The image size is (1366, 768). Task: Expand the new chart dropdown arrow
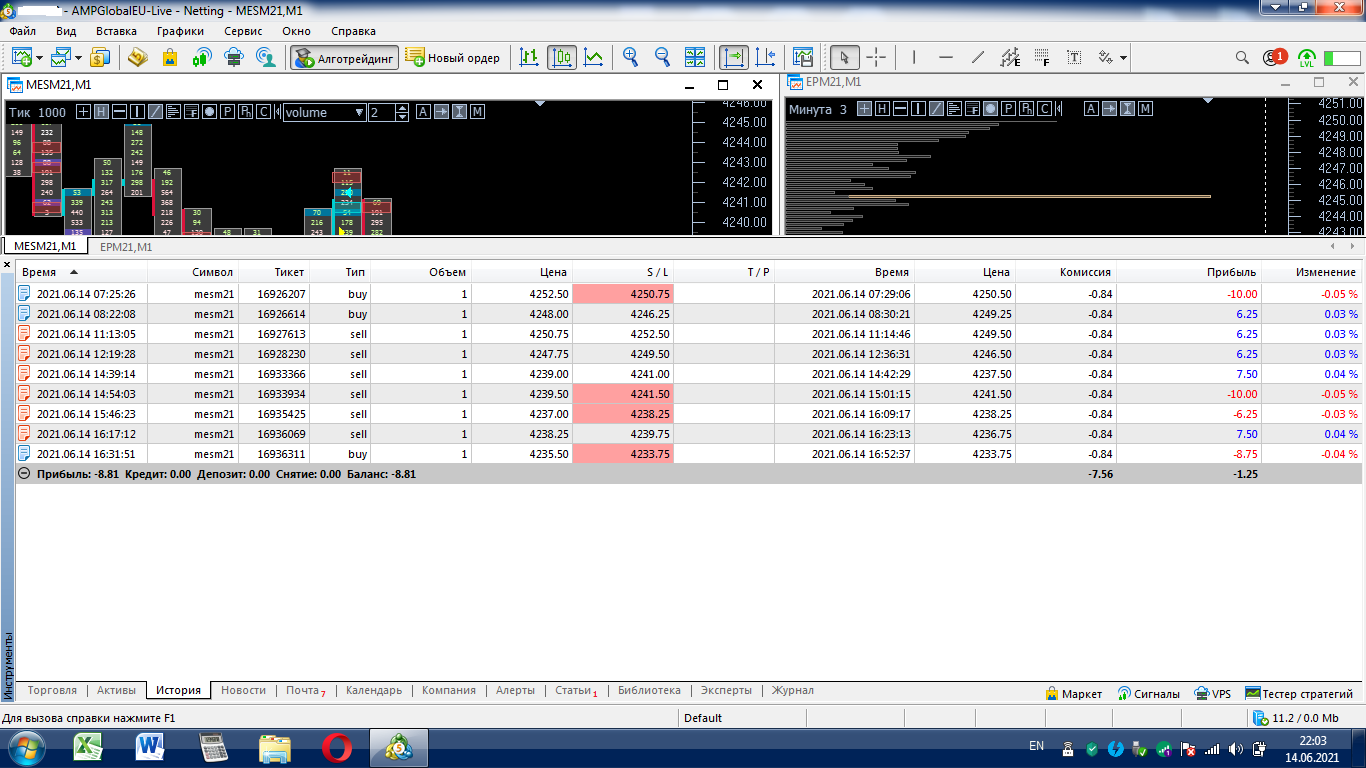pyautogui.click(x=39, y=57)
